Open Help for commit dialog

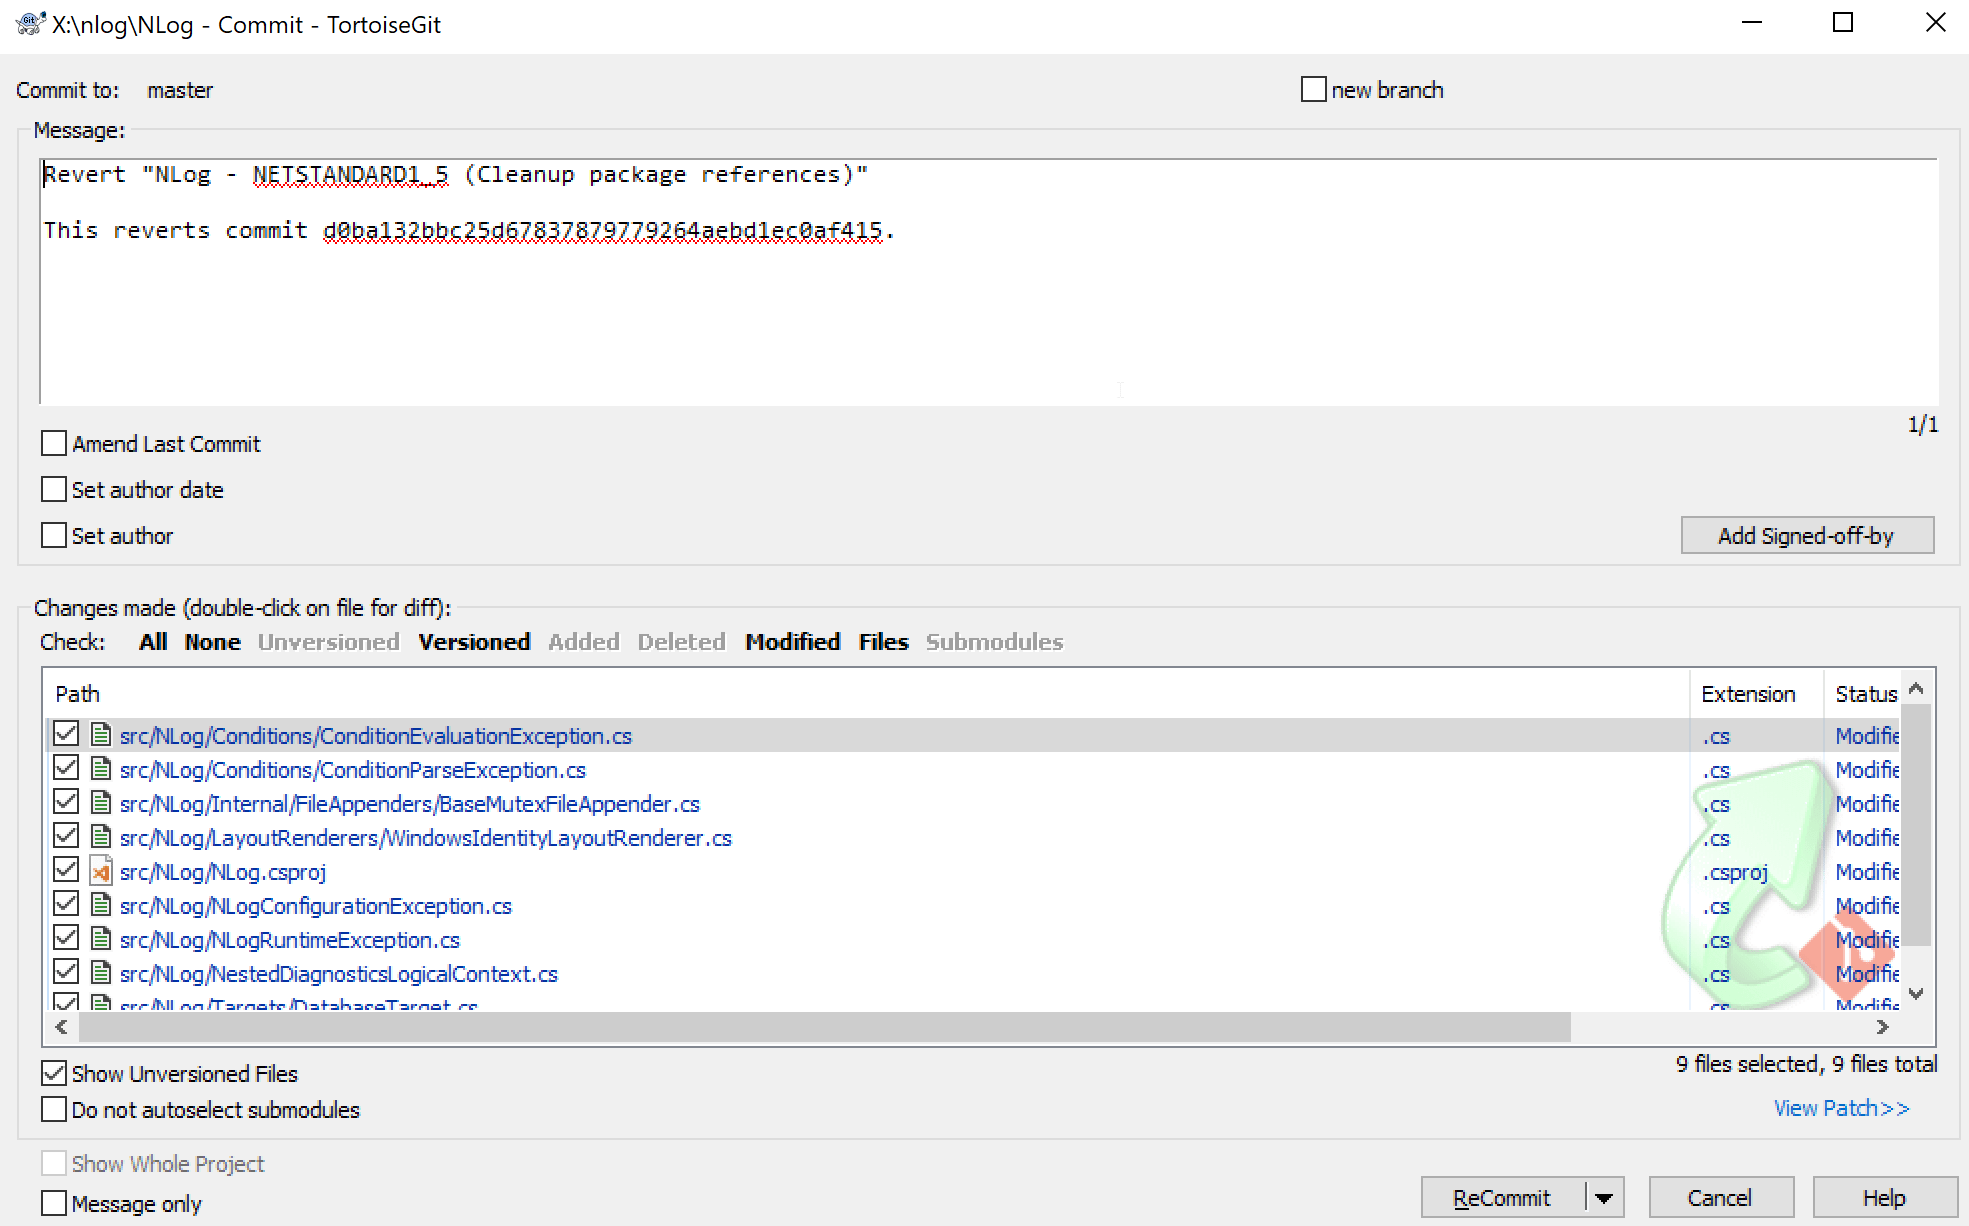pos(1884,1197)
